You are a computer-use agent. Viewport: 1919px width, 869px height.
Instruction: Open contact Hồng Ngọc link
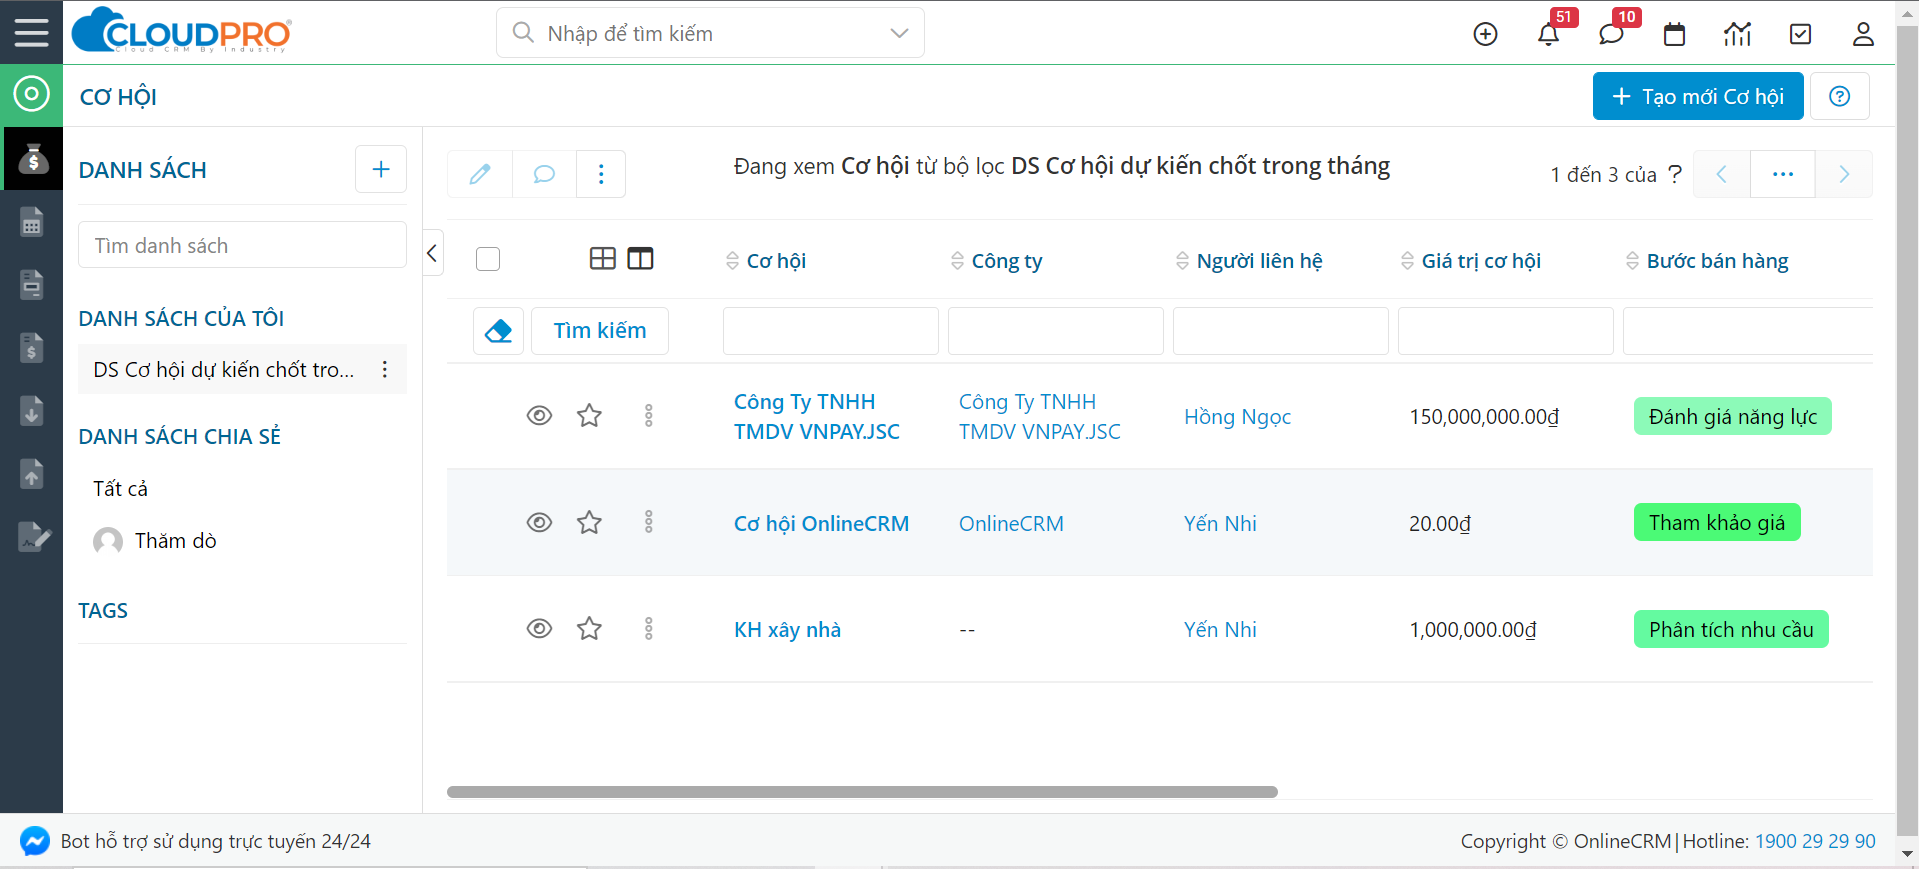coord(1237,417)
